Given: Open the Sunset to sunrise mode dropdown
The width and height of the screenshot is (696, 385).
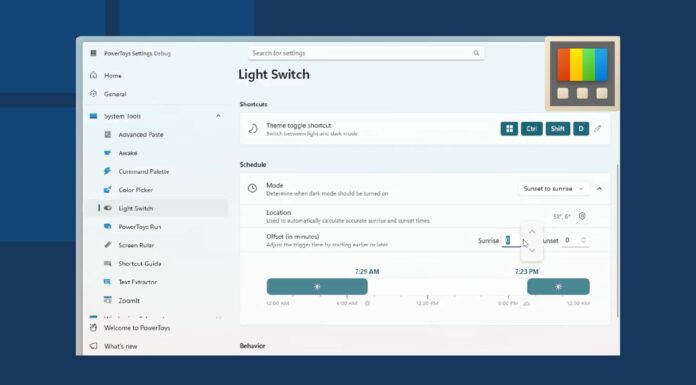Looking at the screenshot, I should pyautogui.click(x=554, y=189).
